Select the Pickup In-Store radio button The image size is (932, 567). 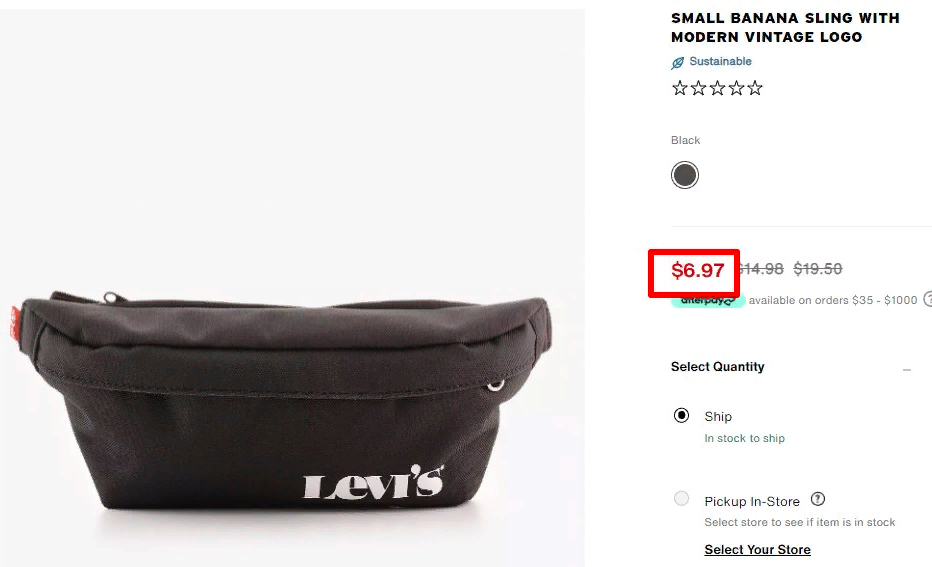pos(681,498)
